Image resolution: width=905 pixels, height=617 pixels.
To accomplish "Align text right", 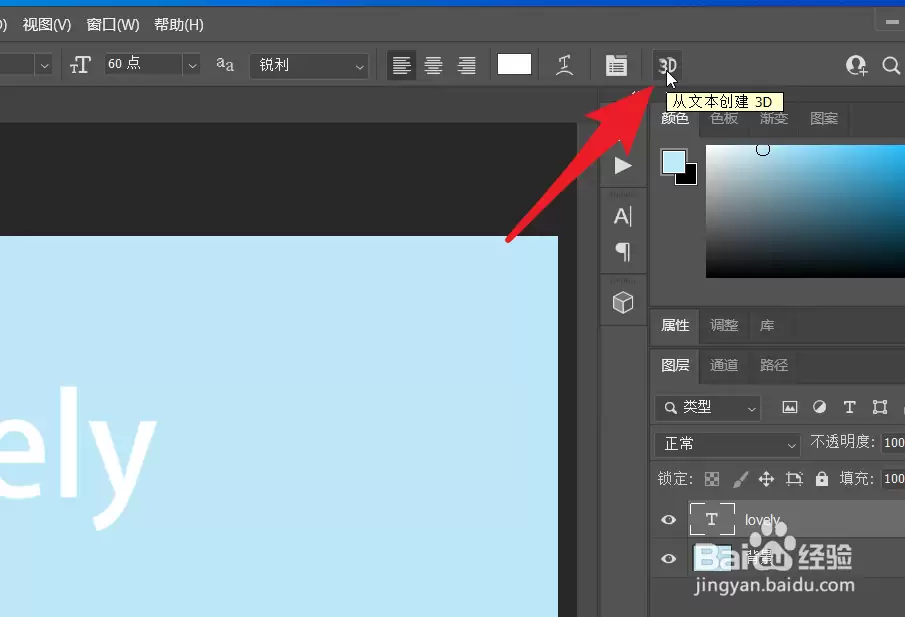I will [466, 65].
